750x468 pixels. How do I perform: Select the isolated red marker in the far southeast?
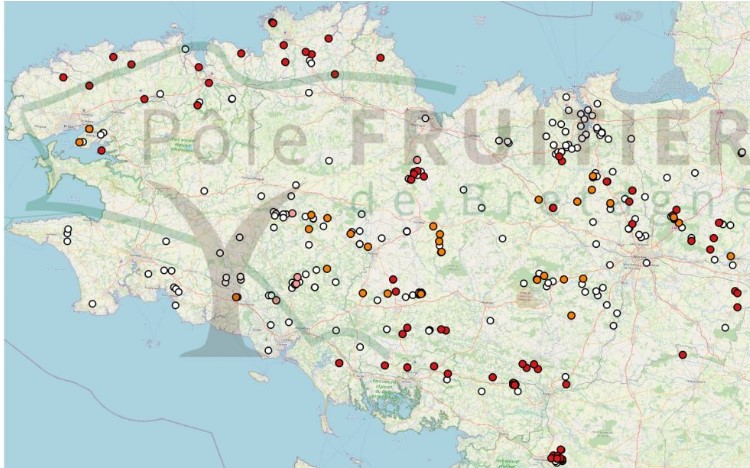[683, 355]
